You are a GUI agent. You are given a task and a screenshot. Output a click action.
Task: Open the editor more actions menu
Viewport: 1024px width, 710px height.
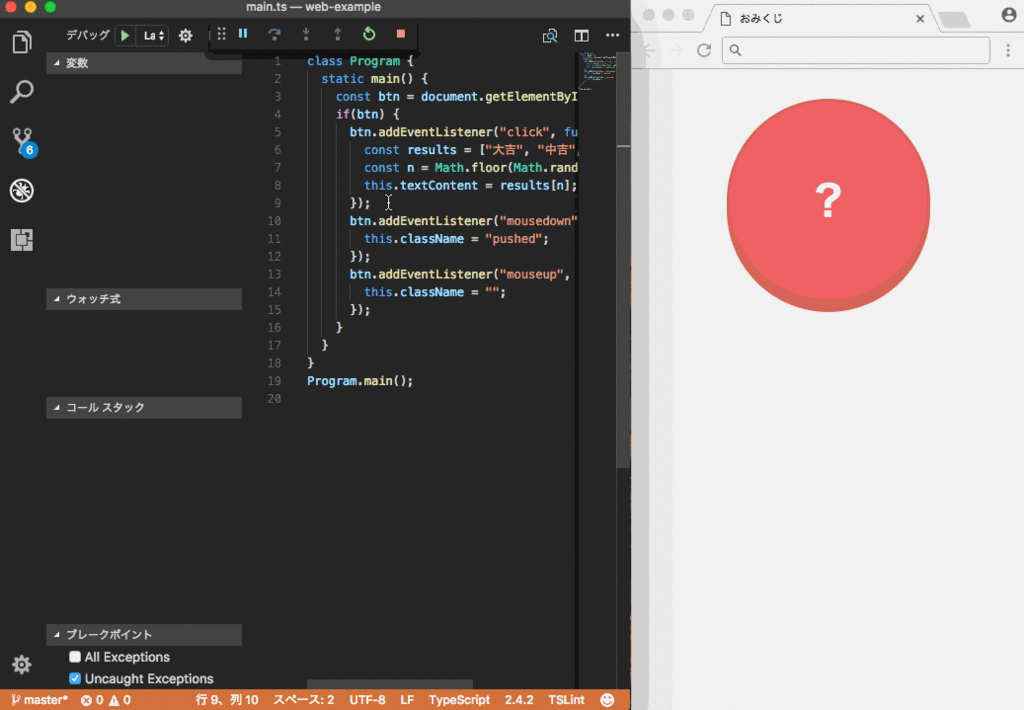coord(613,35)
